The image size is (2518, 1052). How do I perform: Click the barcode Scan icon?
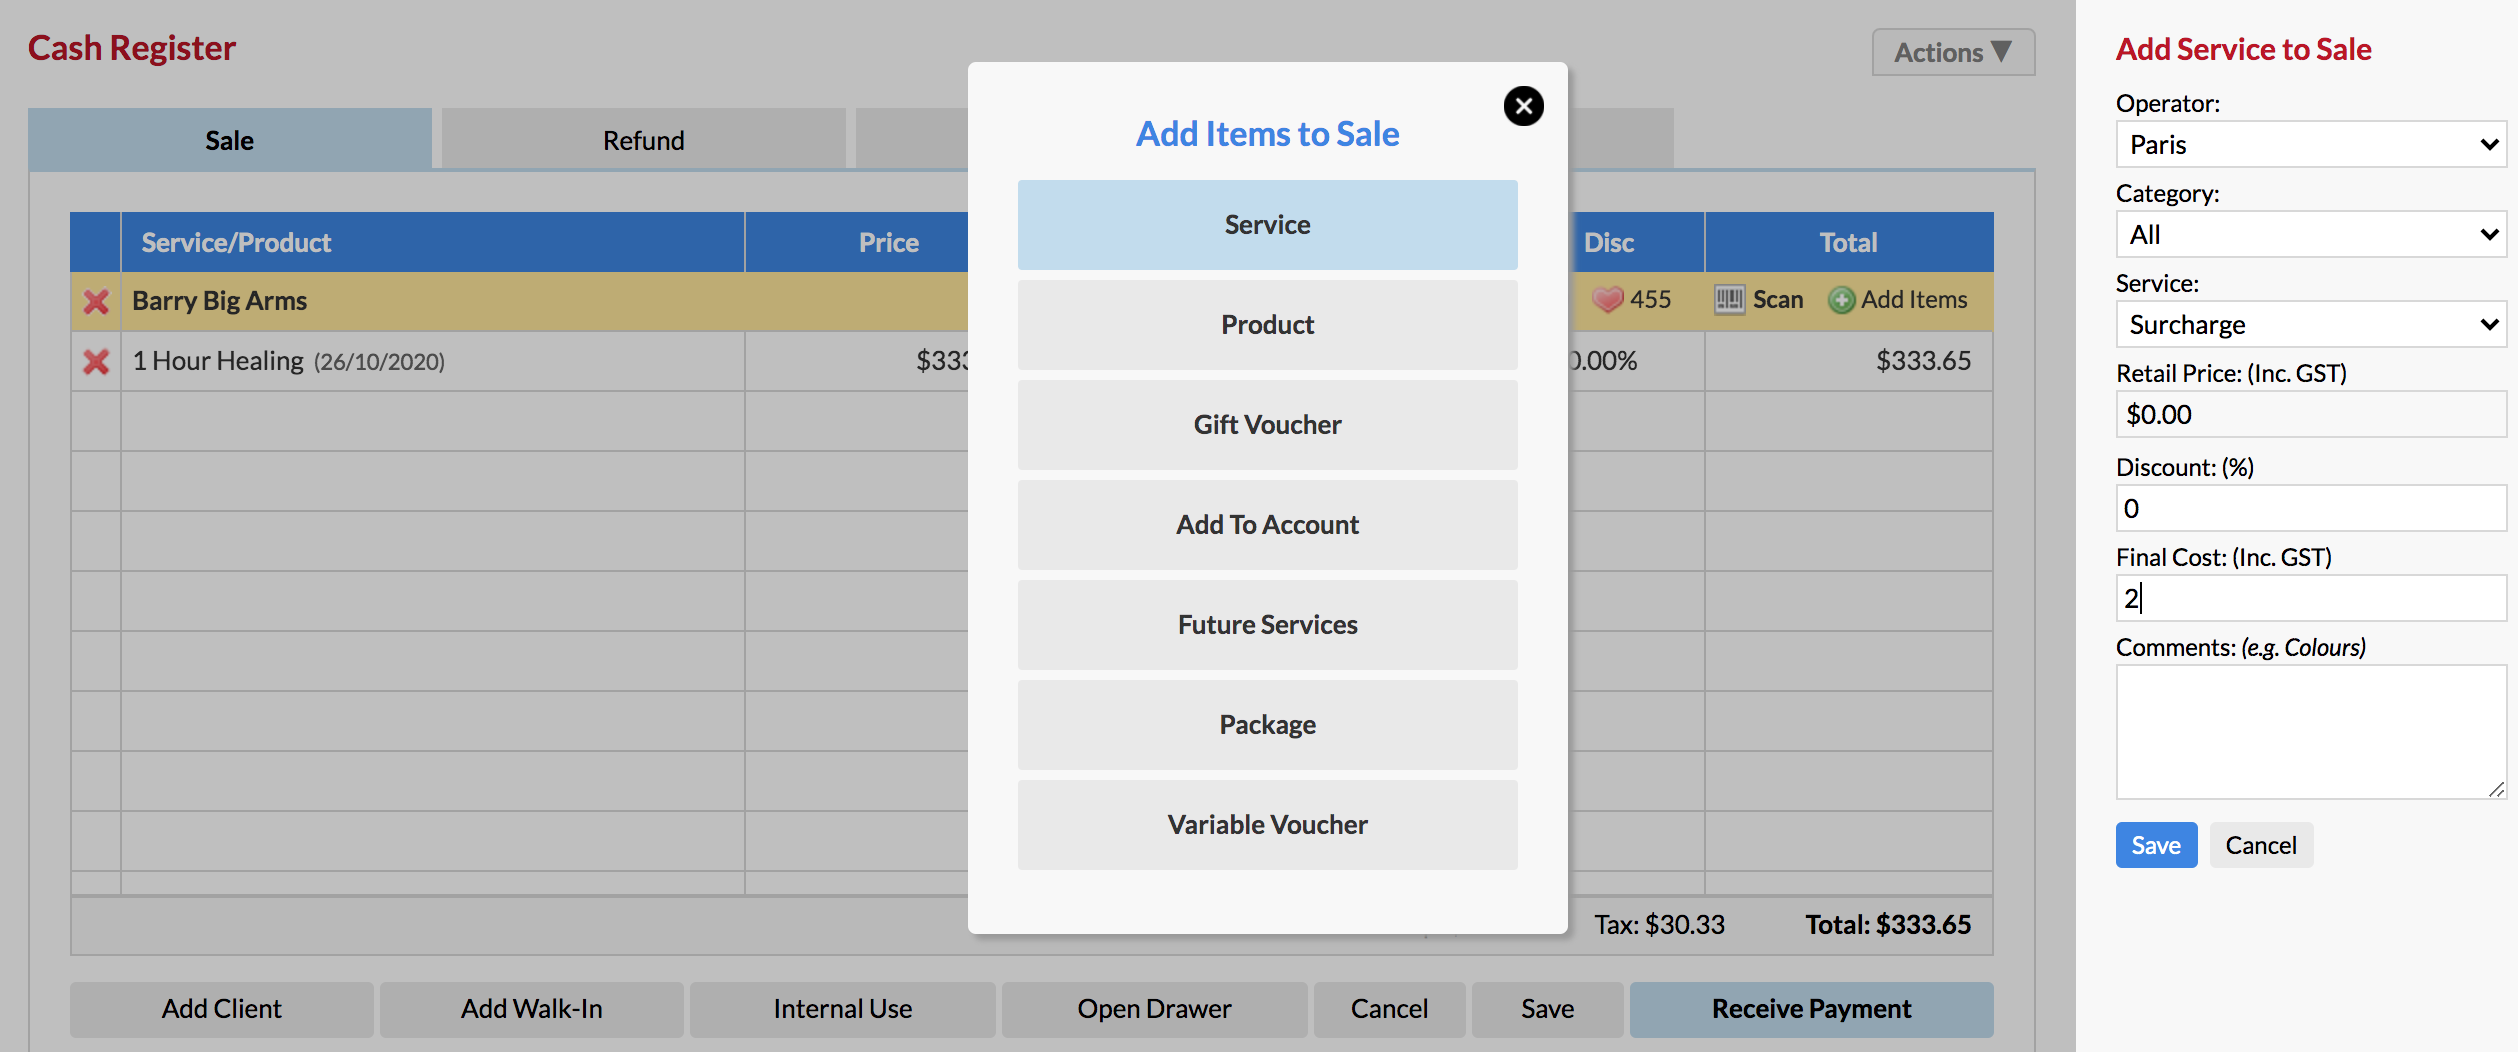click(1729, 300)
